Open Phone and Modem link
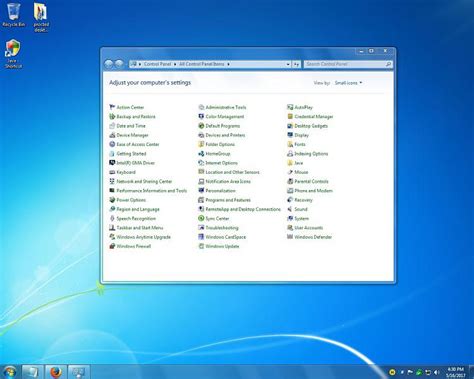The height and width of the screenshot is (379, 474). click(314, 191)
